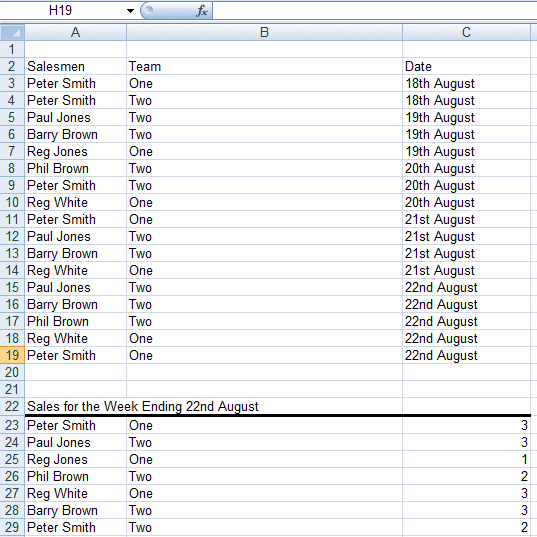Select 'Barry Brown' in row 16
Image resolution: width=537 pixels, height=537 pixels.
(75, 304)
